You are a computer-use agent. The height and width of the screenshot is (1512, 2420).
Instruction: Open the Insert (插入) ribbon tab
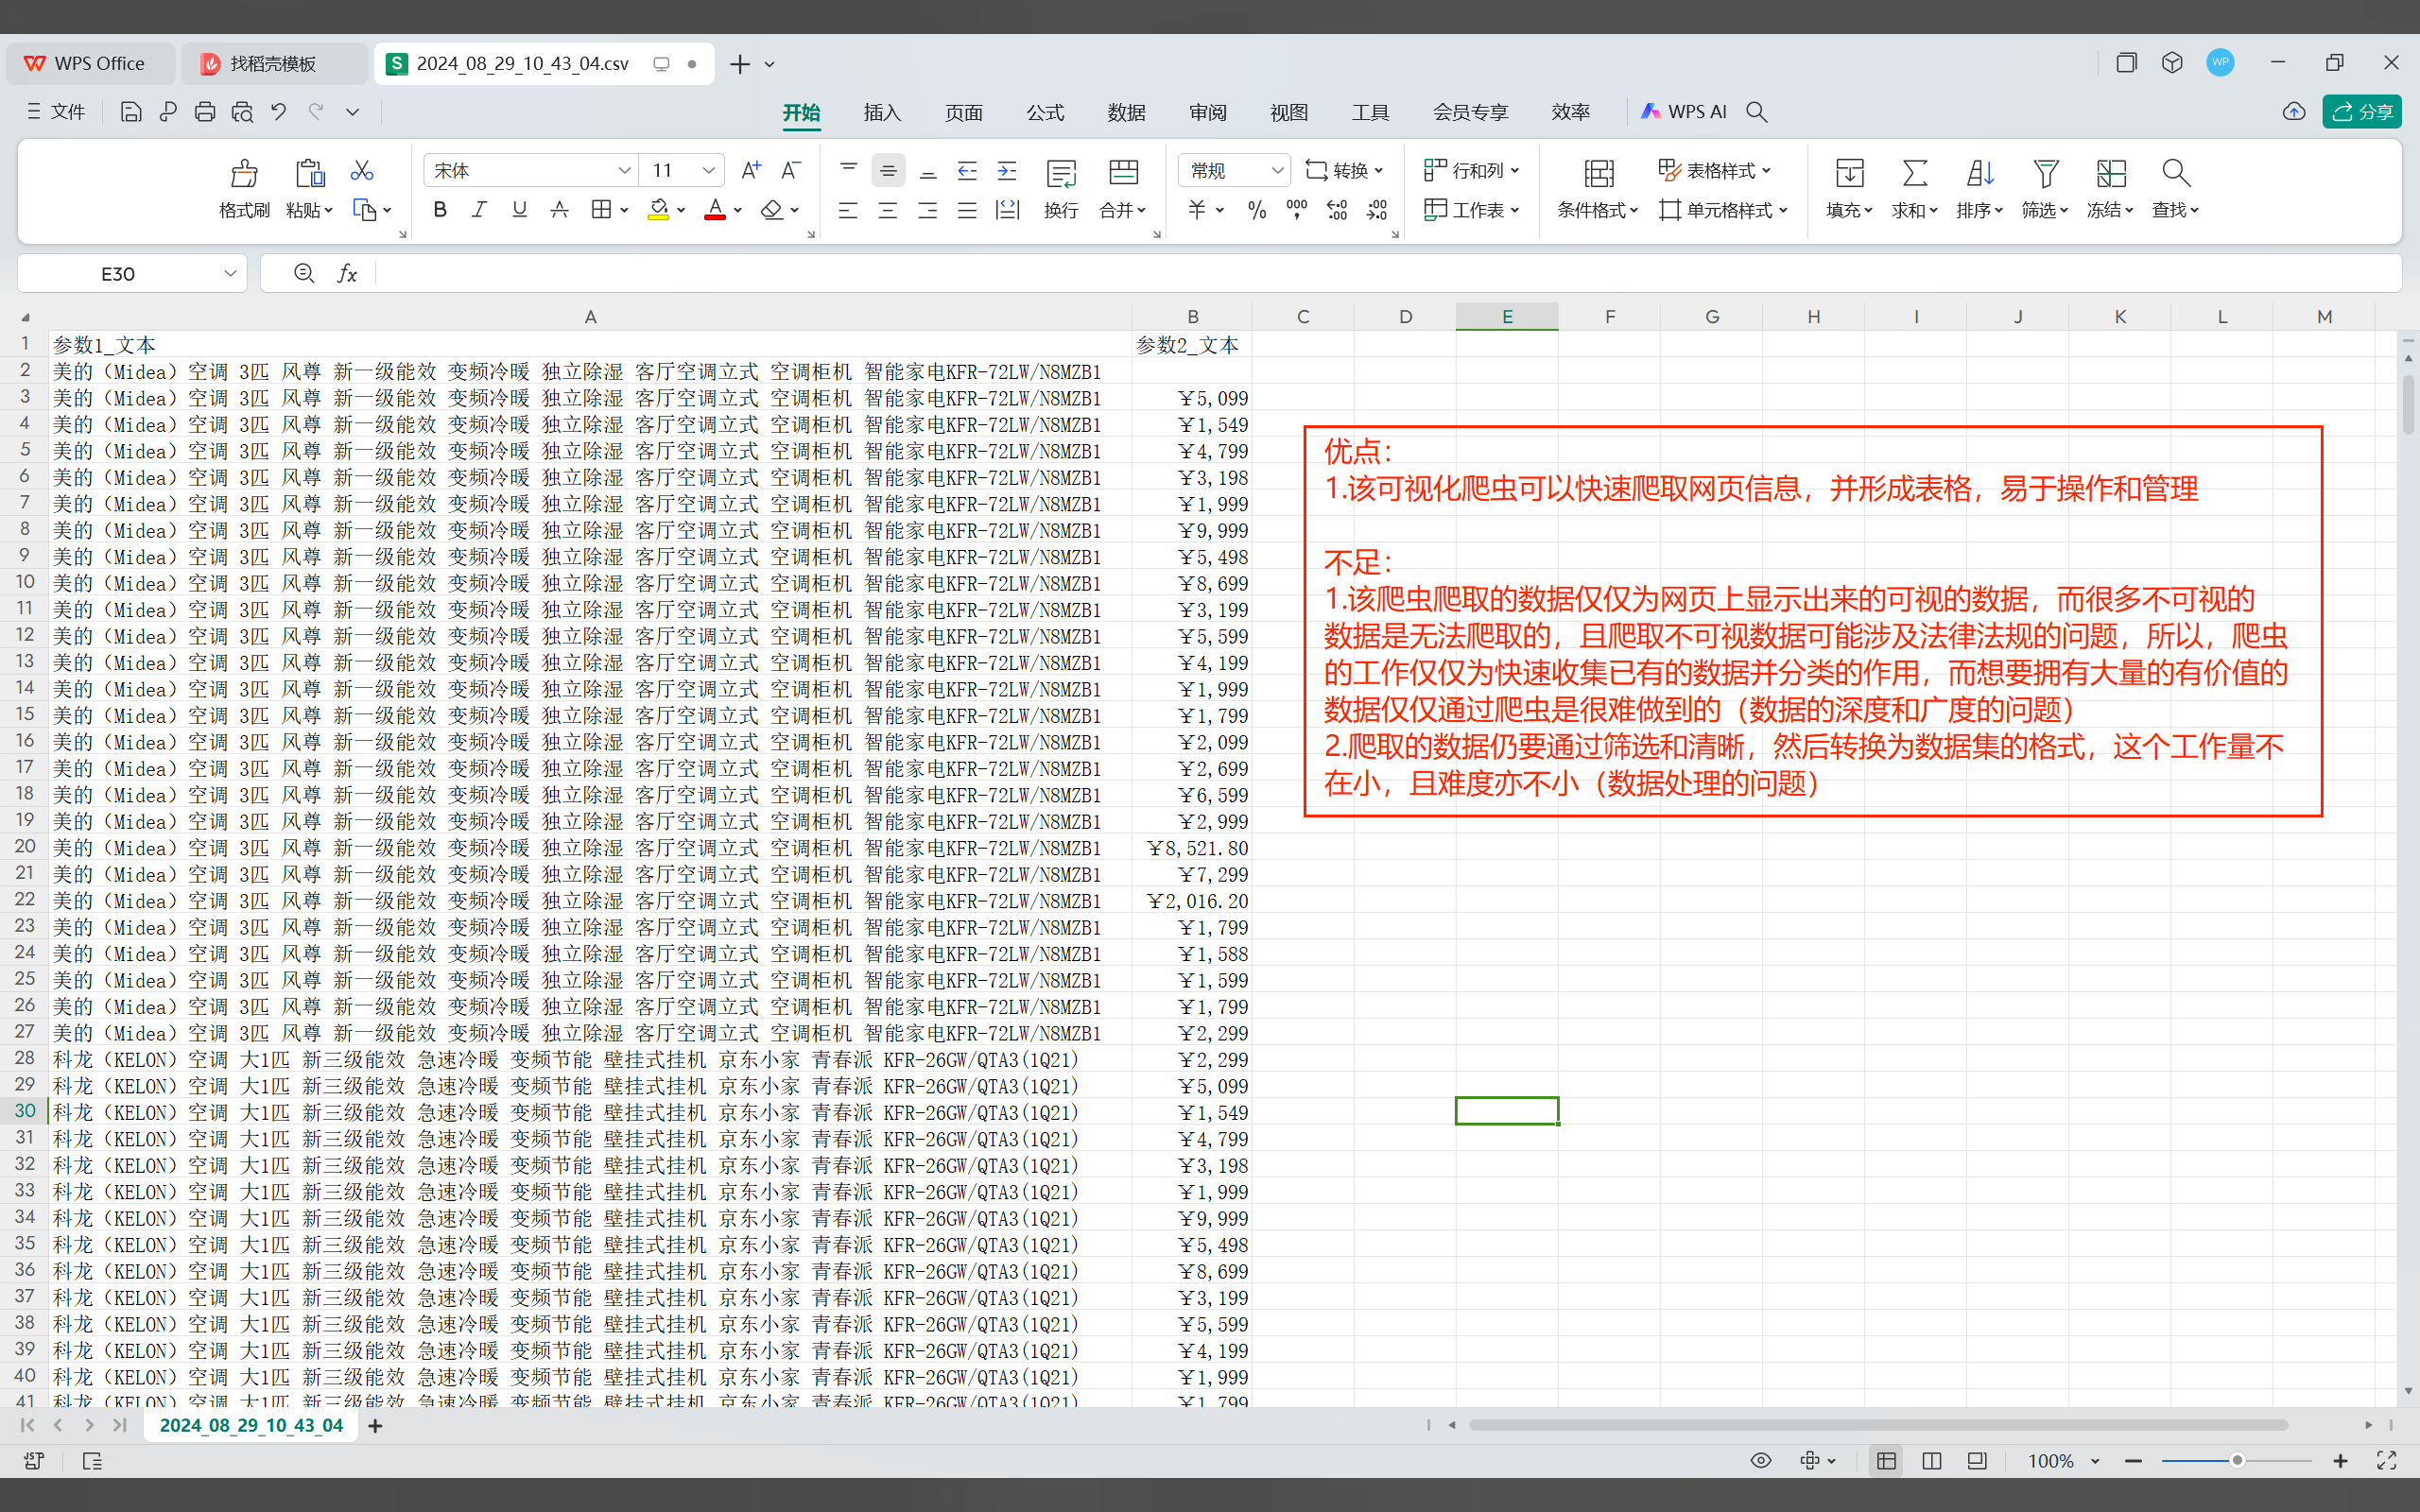click(x=882, y=112)
